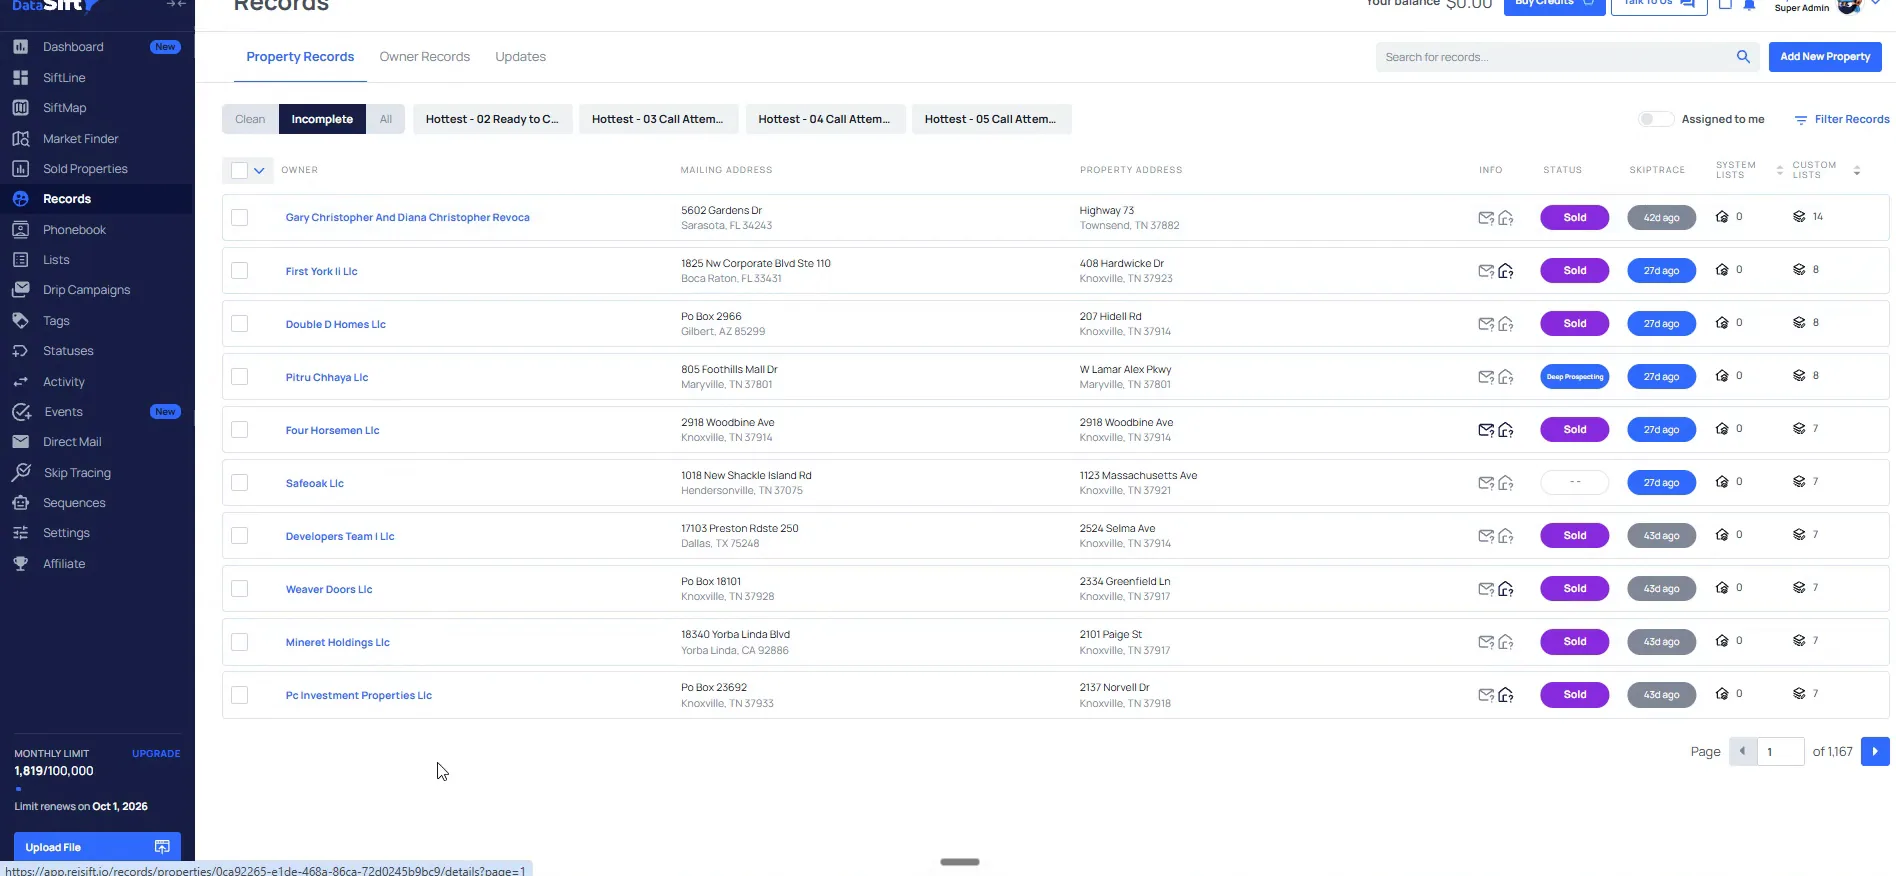The width and height of the screenshot is (1896, 876).
Task: Open Sold status for Weaver Doors Llc
Action: pyautogui.click(x=1575, y=589)
